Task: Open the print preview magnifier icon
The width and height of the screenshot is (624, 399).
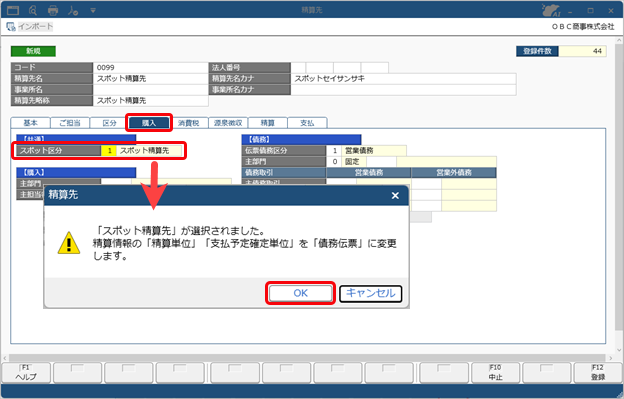Action: pos(33,10)
